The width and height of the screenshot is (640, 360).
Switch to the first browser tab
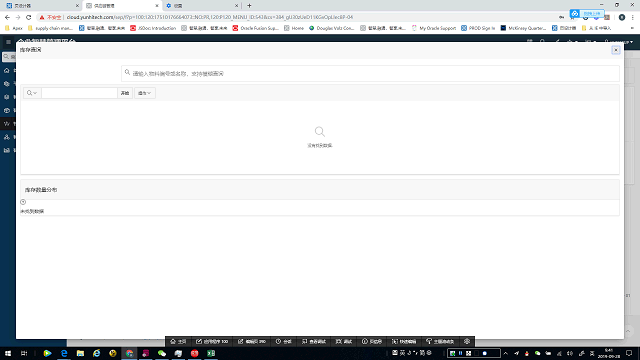pyautogui.click(x=42, y=6)
